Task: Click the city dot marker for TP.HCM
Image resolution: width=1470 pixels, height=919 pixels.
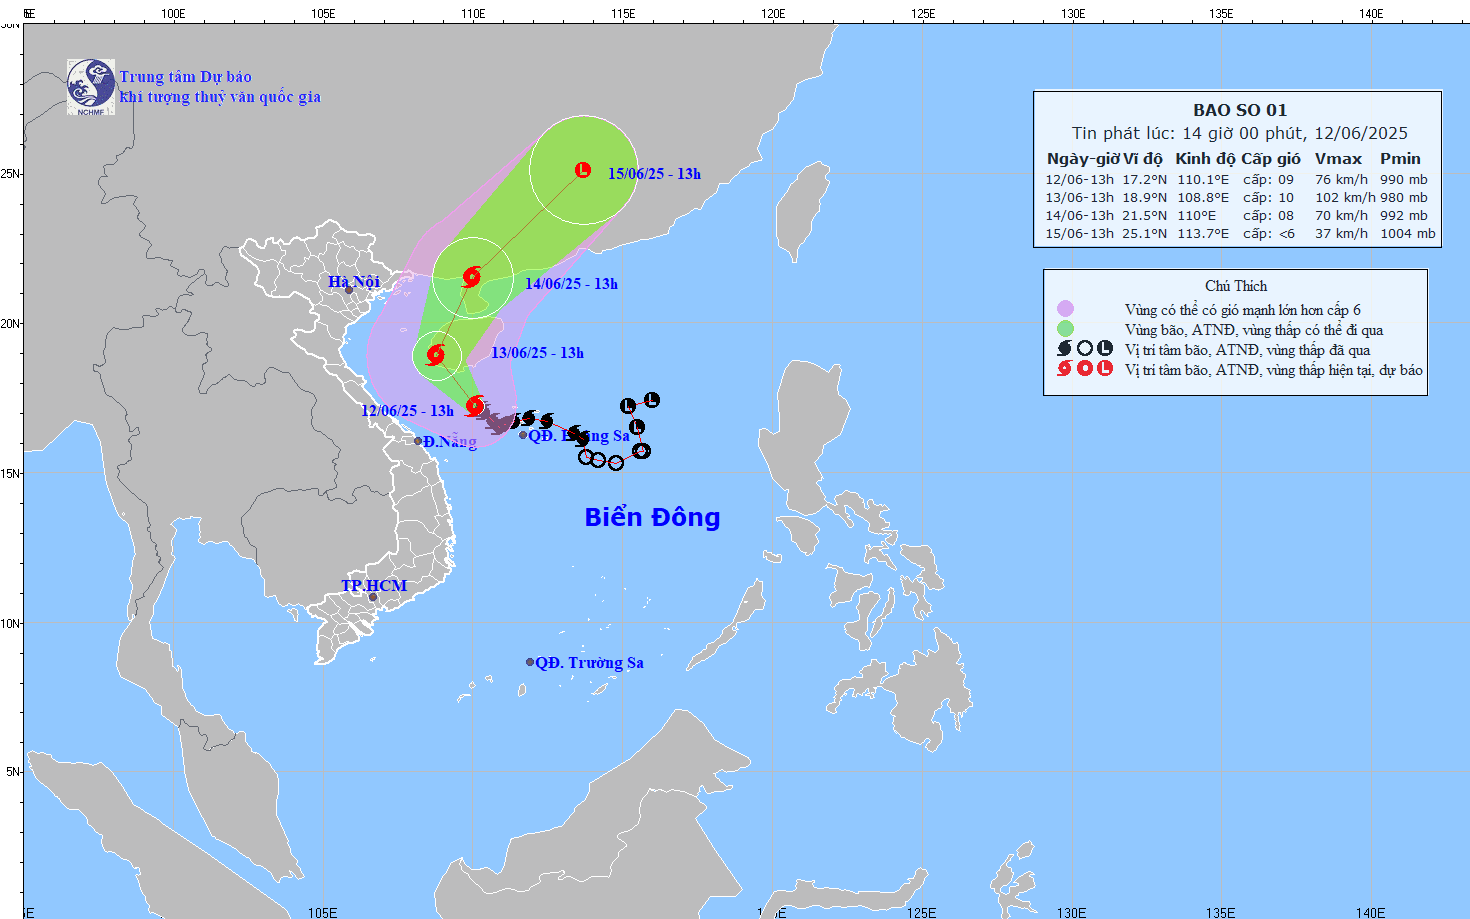Action: pos(373,597)
